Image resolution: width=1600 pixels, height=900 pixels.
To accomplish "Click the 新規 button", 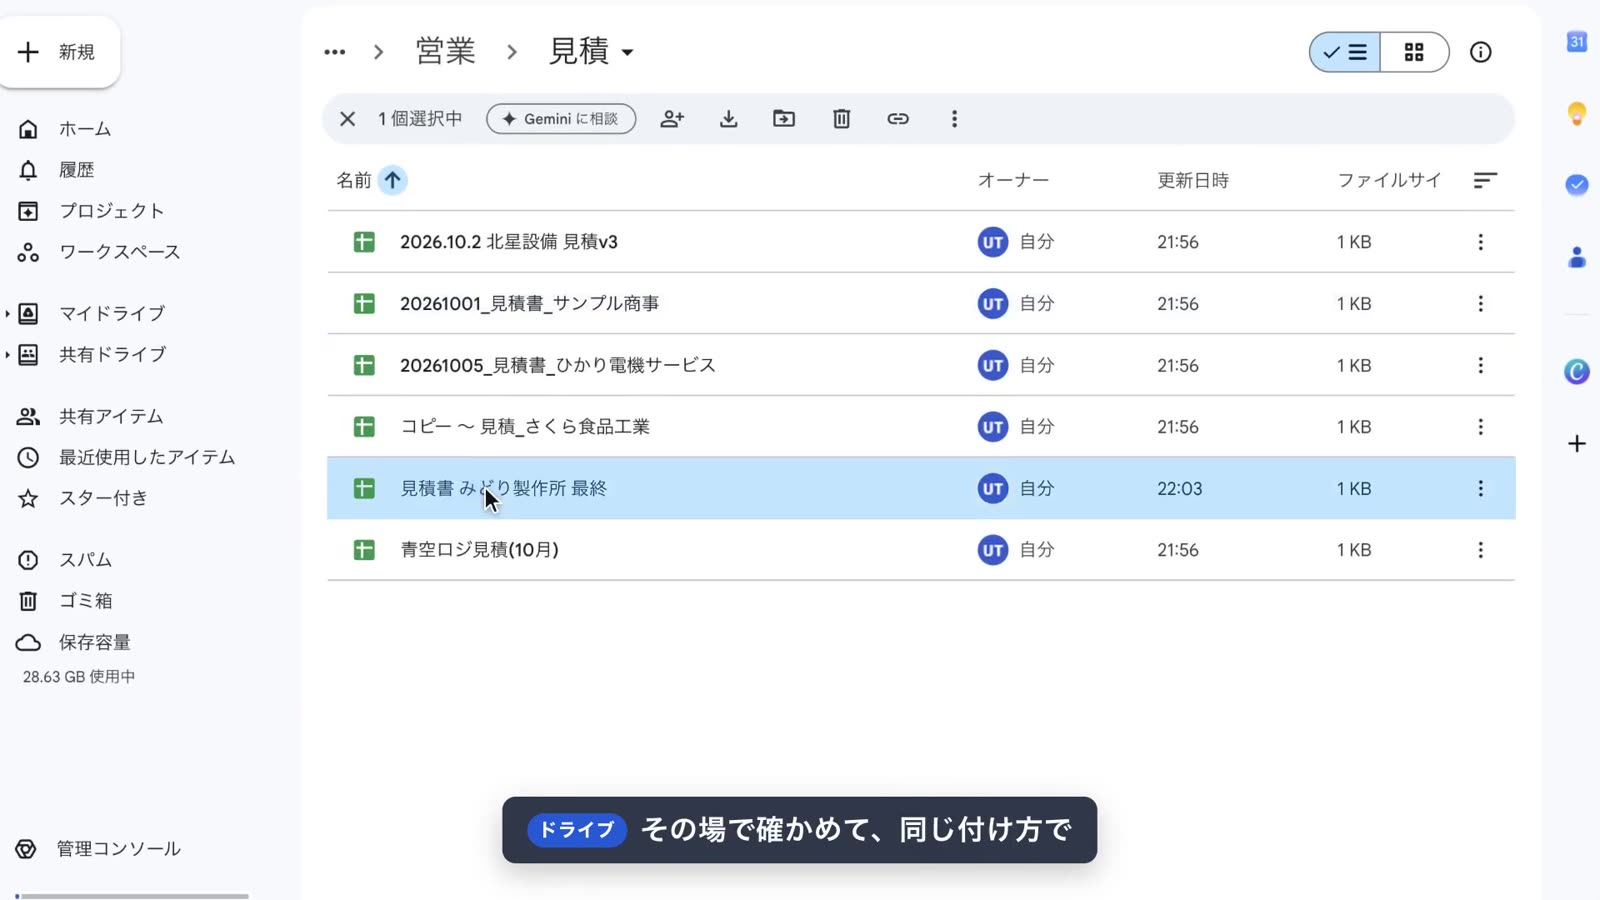I will [60, 52].
